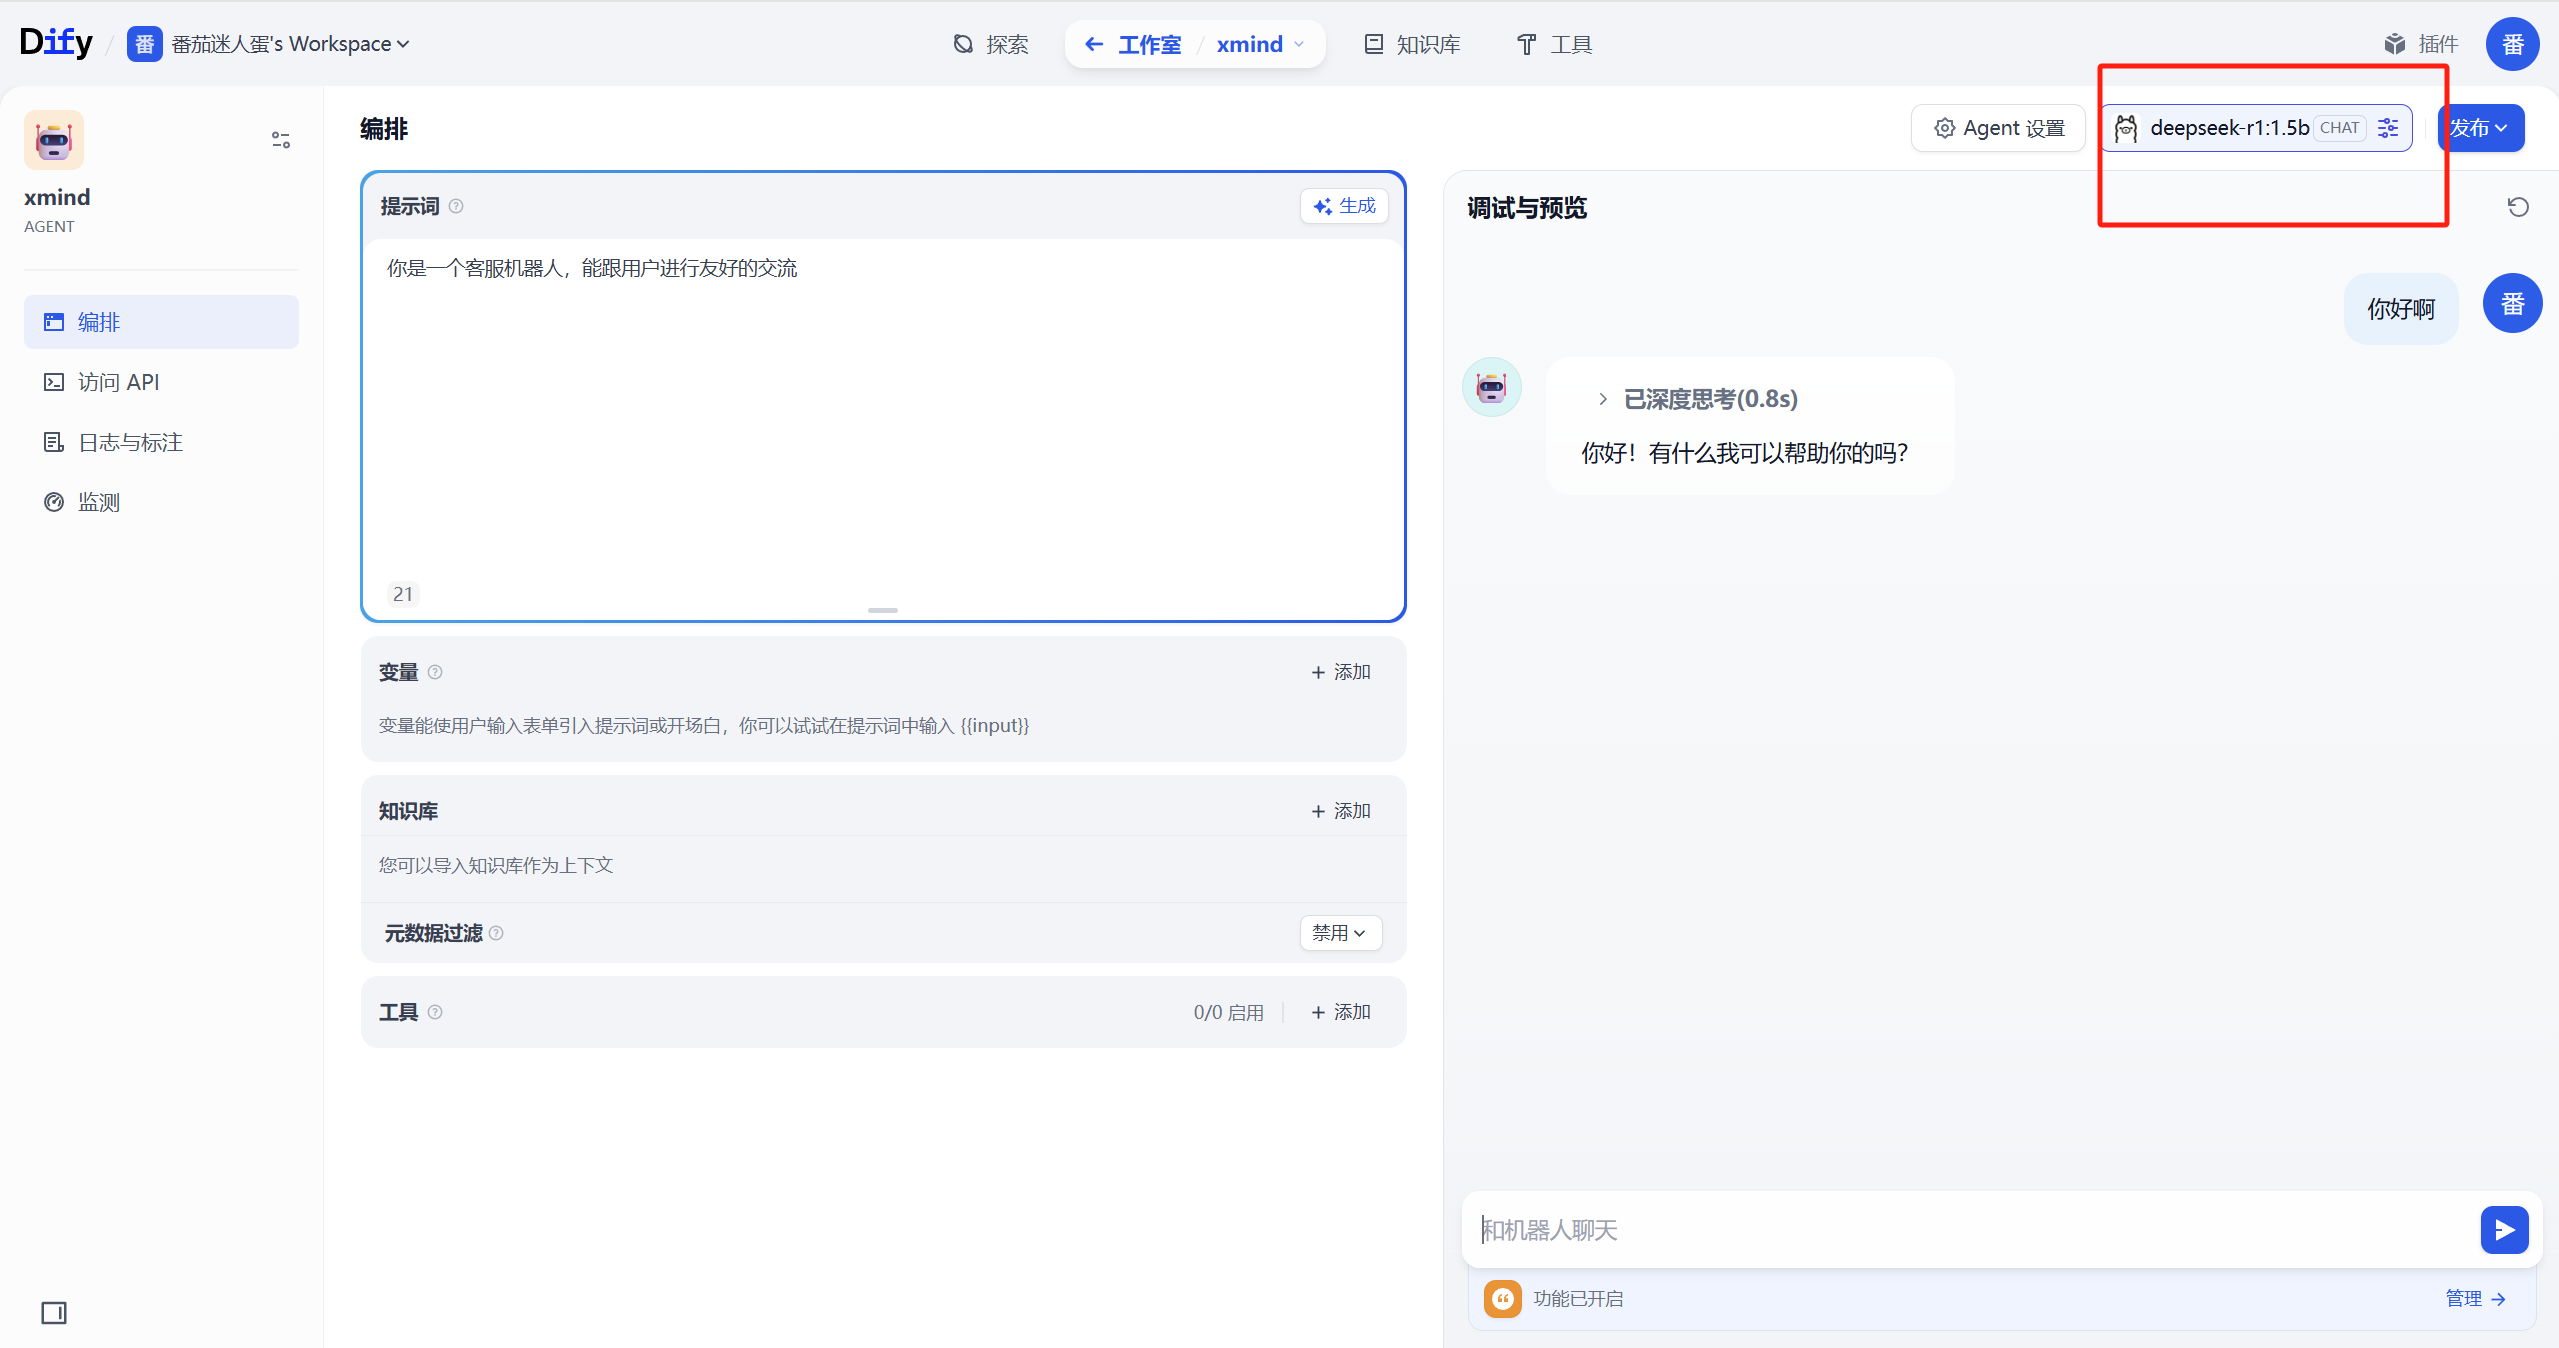This screenshot has width=2559, height=1348.
Task: Click the restart conversation icon in 调试与预览
Action: coord(2518,206)
